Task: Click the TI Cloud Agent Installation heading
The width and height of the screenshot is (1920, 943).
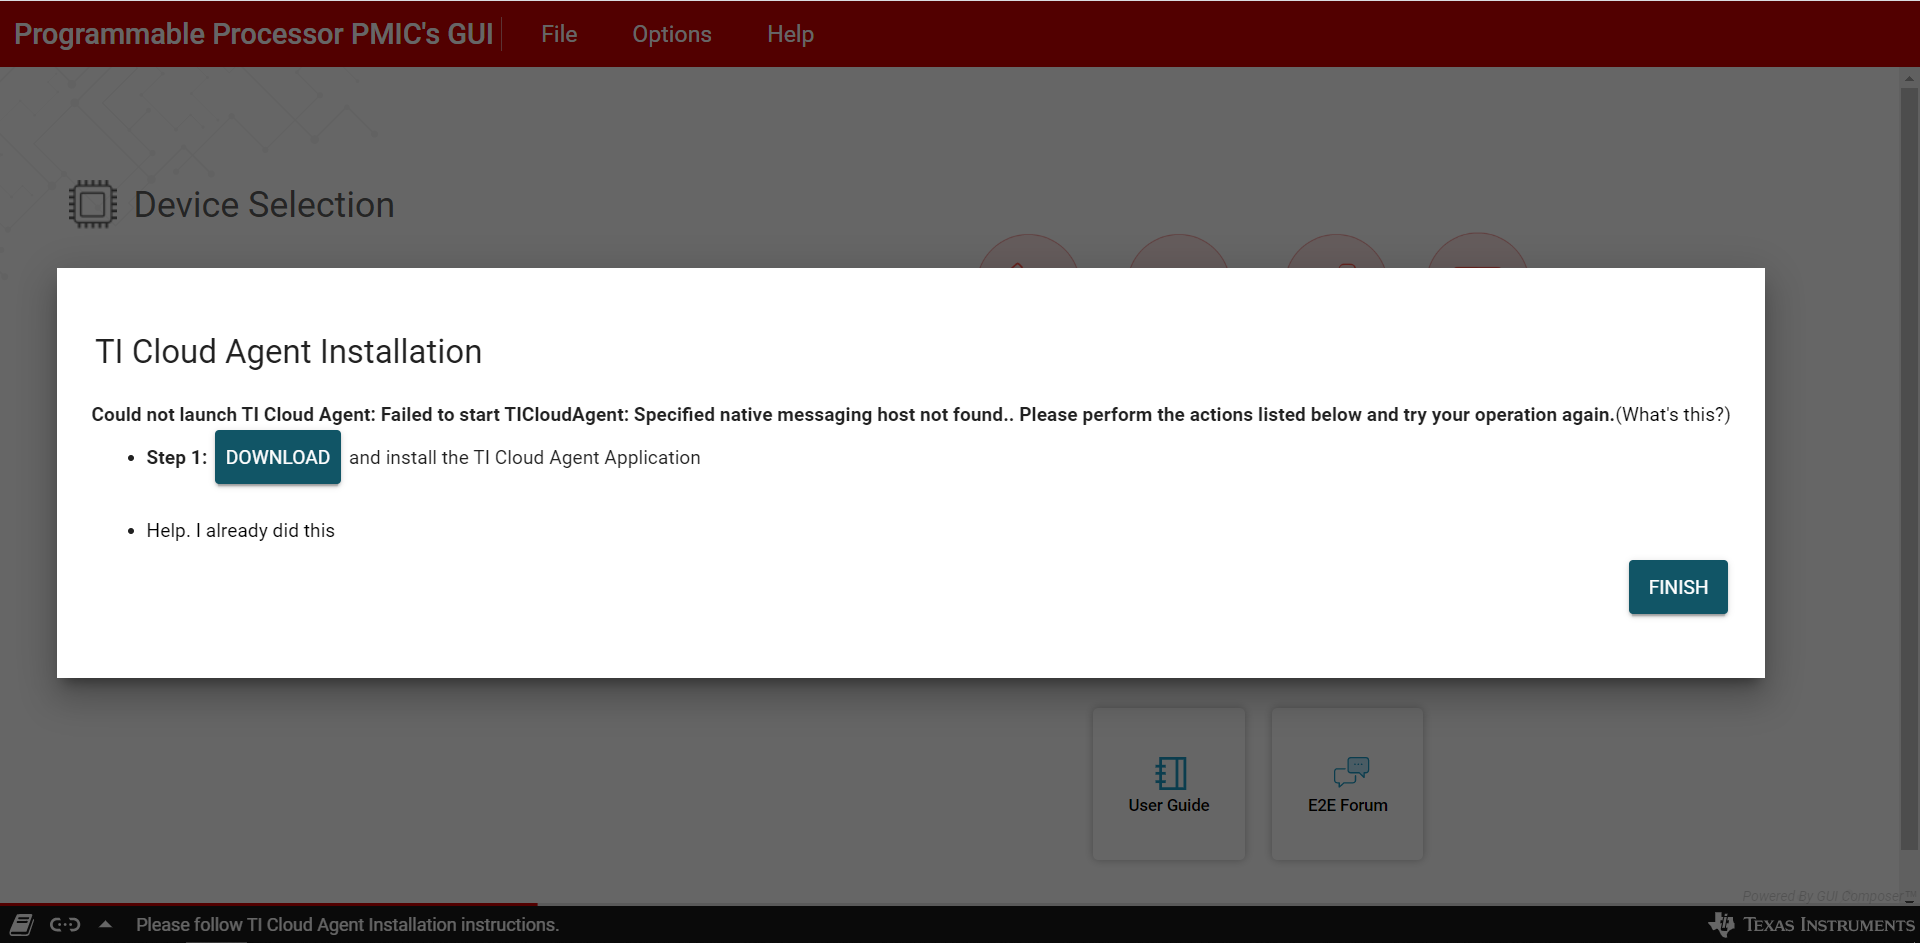Action: tap(288, 352)
